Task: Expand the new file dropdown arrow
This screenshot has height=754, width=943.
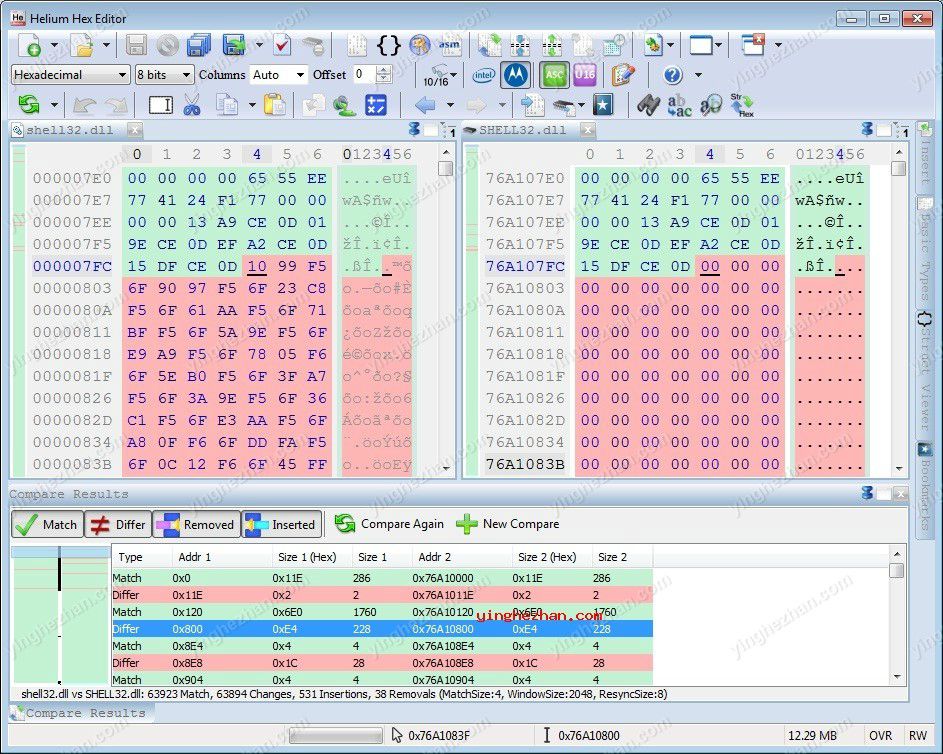Action: (54, 45)
